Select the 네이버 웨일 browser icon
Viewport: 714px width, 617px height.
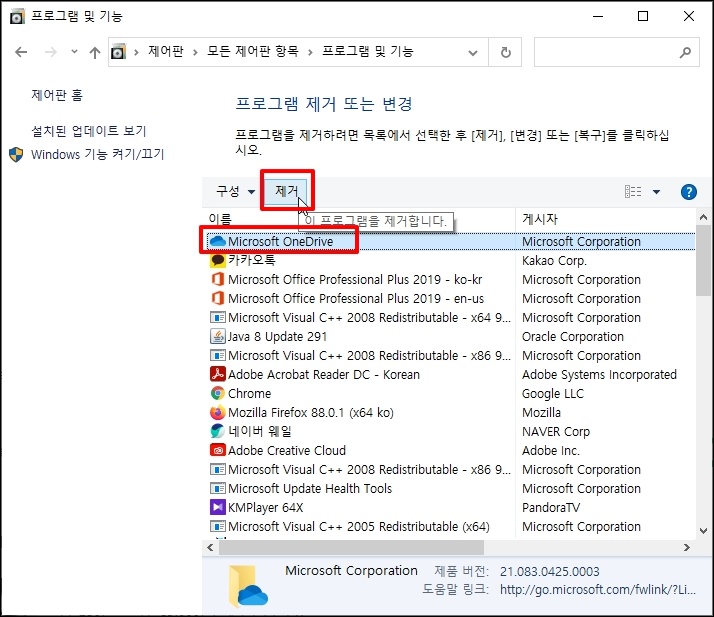coord(218,431)
